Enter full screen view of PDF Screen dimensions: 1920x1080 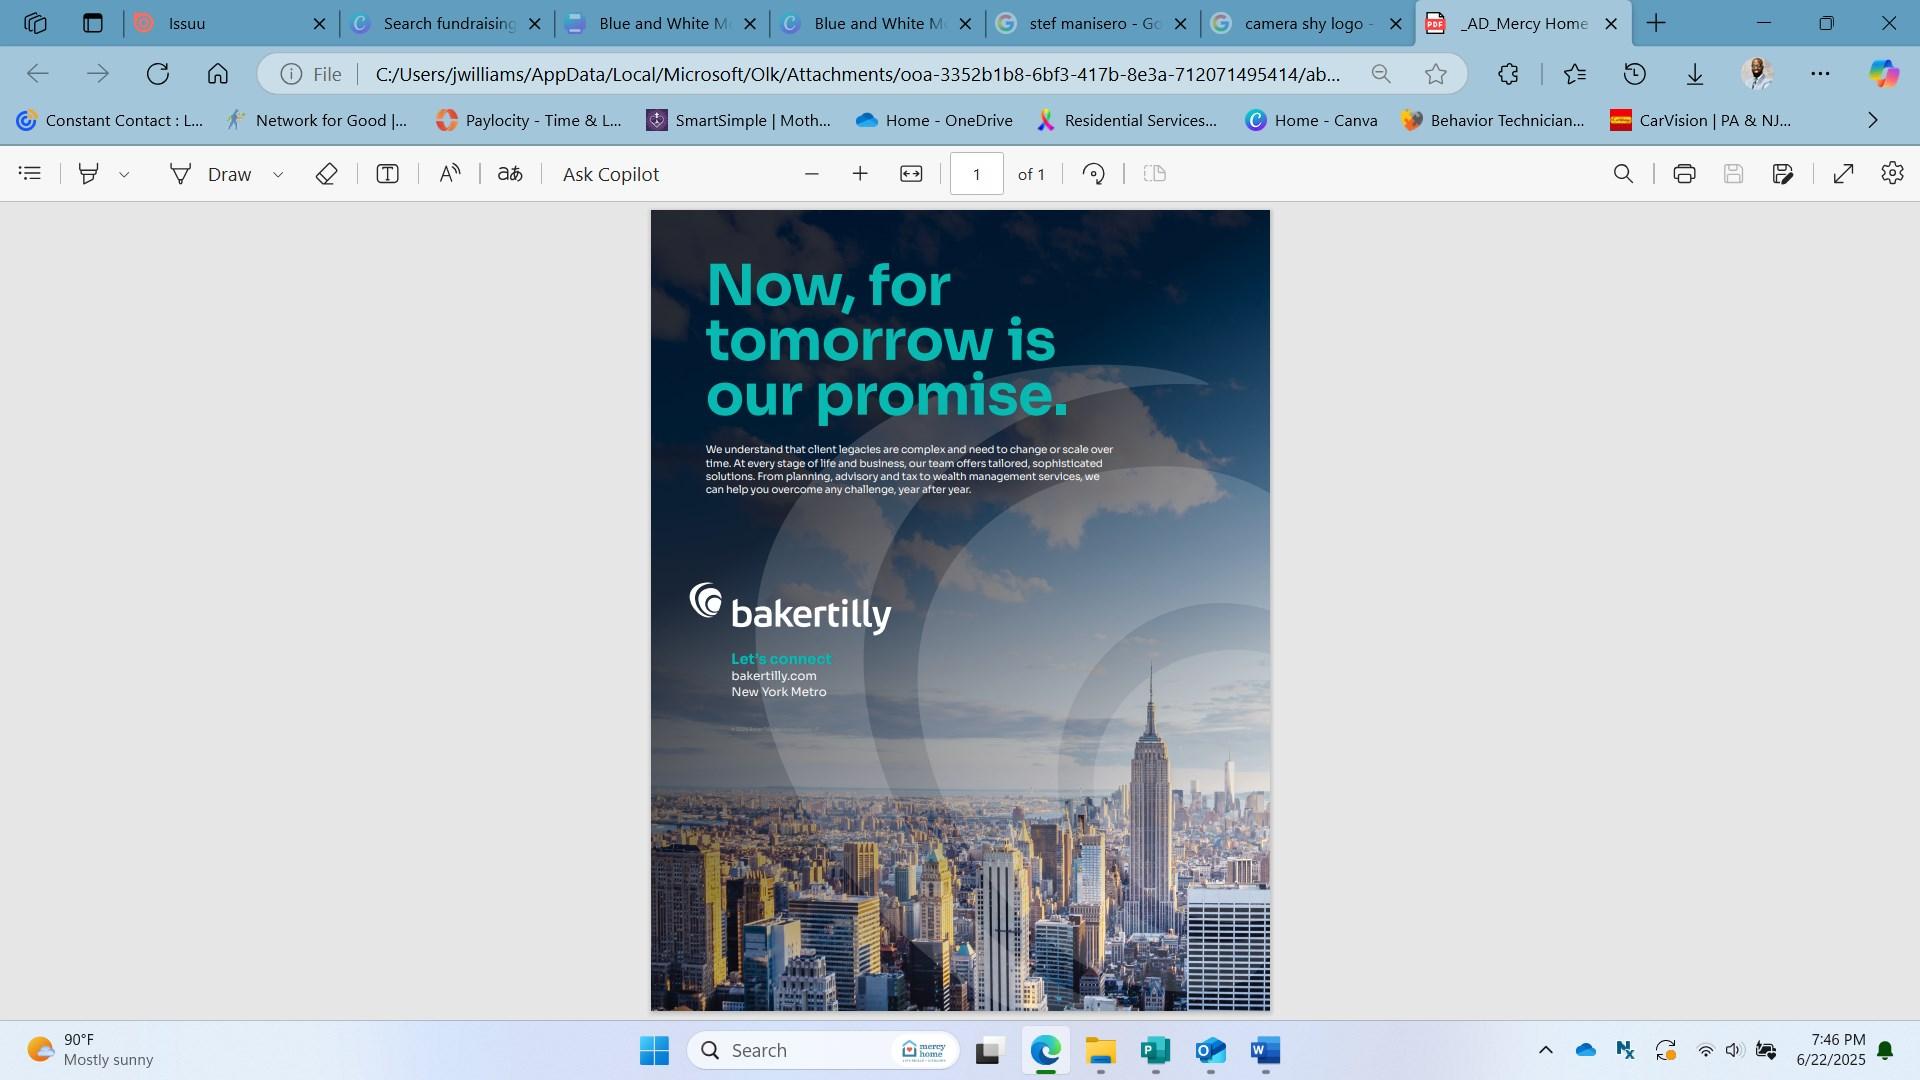(x=1843, y=174)
